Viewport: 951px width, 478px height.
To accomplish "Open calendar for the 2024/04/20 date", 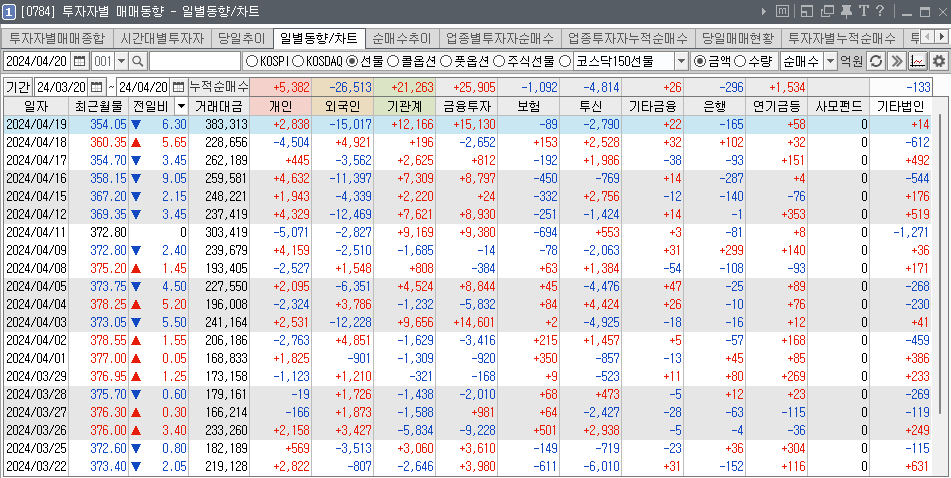I will pyautogui.click(x=79, y=62).
